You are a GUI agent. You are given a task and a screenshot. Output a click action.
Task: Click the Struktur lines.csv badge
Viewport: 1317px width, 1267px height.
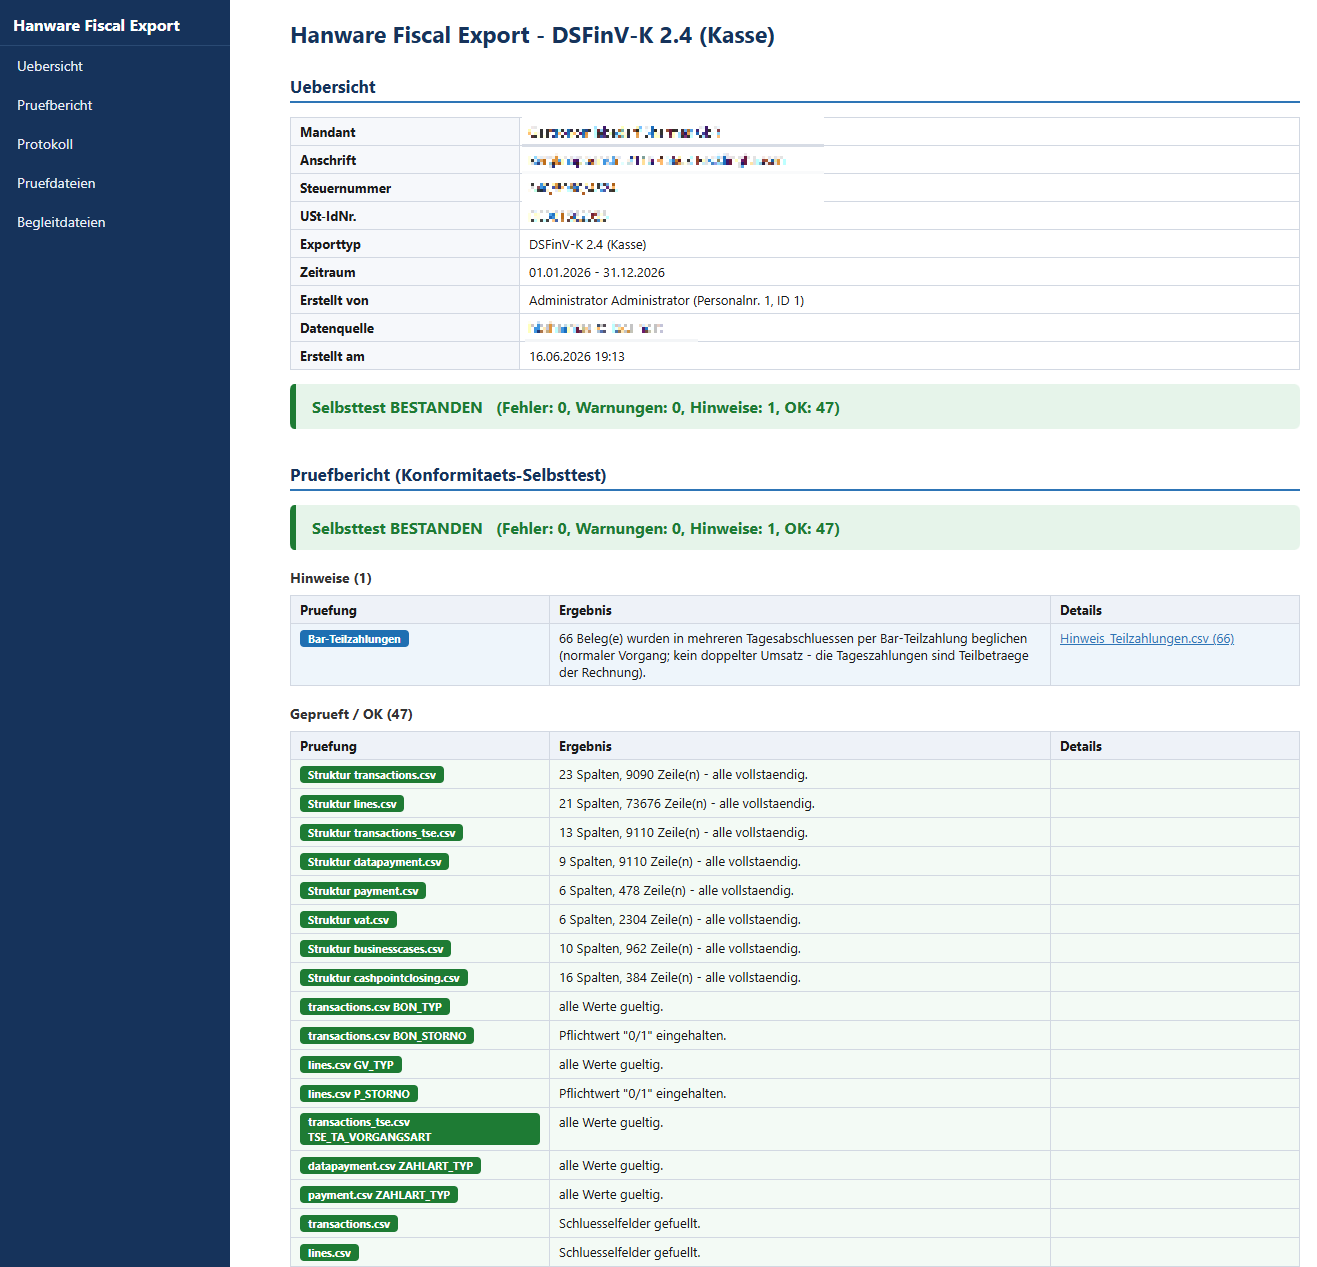[352, 804]
